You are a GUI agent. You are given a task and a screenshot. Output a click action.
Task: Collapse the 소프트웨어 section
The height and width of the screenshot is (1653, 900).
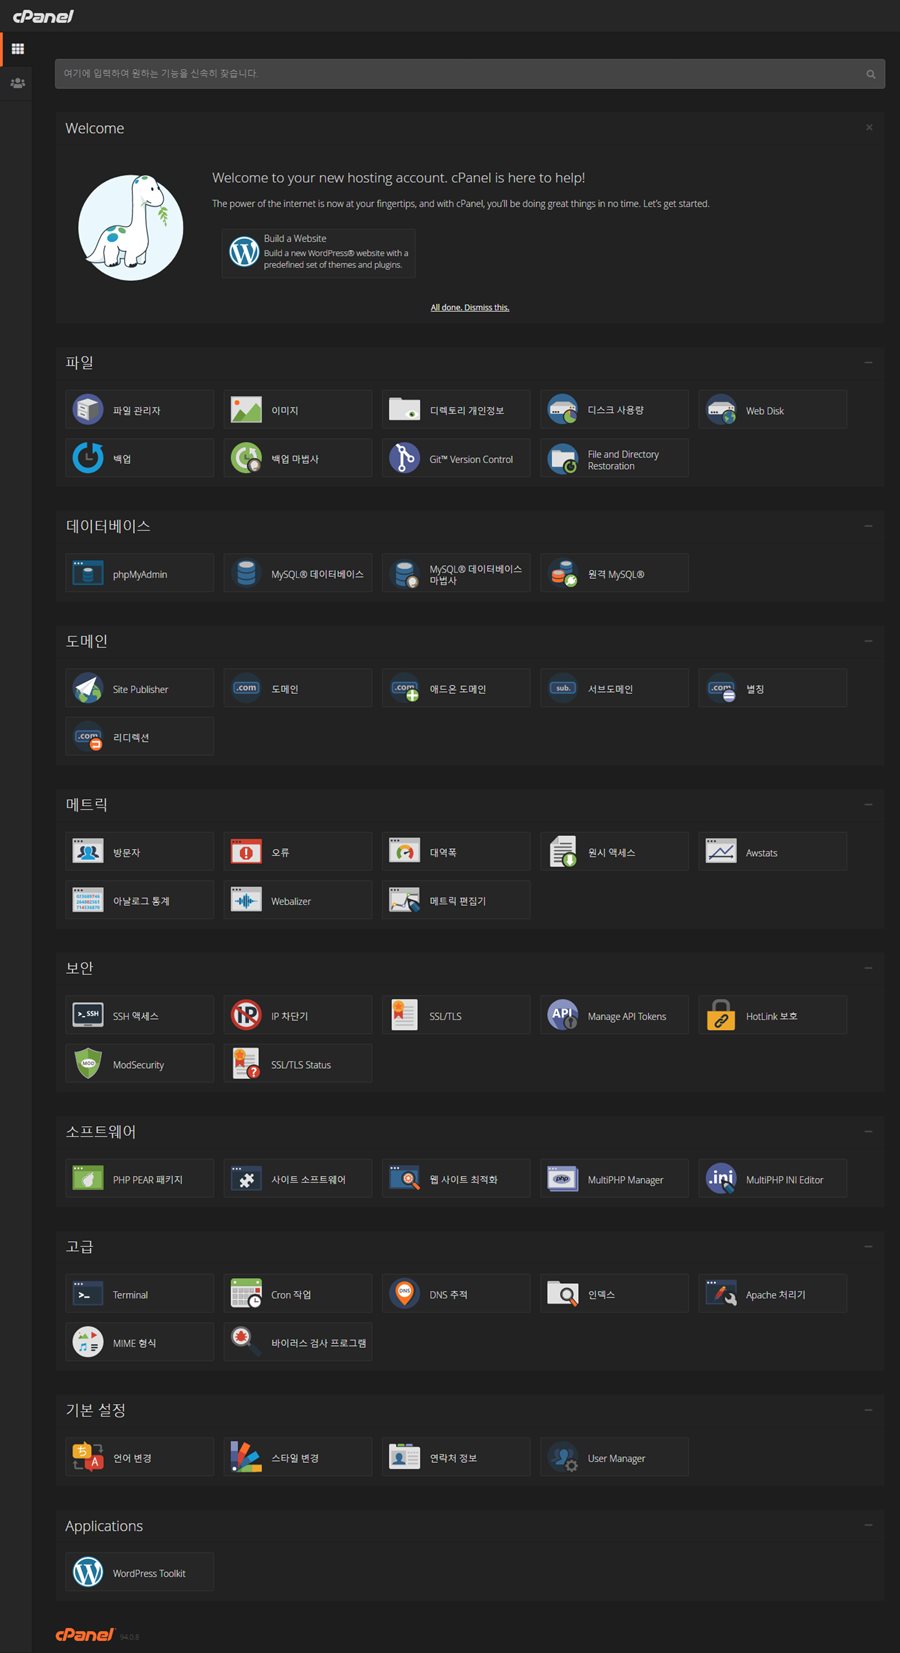point(868,1131)
